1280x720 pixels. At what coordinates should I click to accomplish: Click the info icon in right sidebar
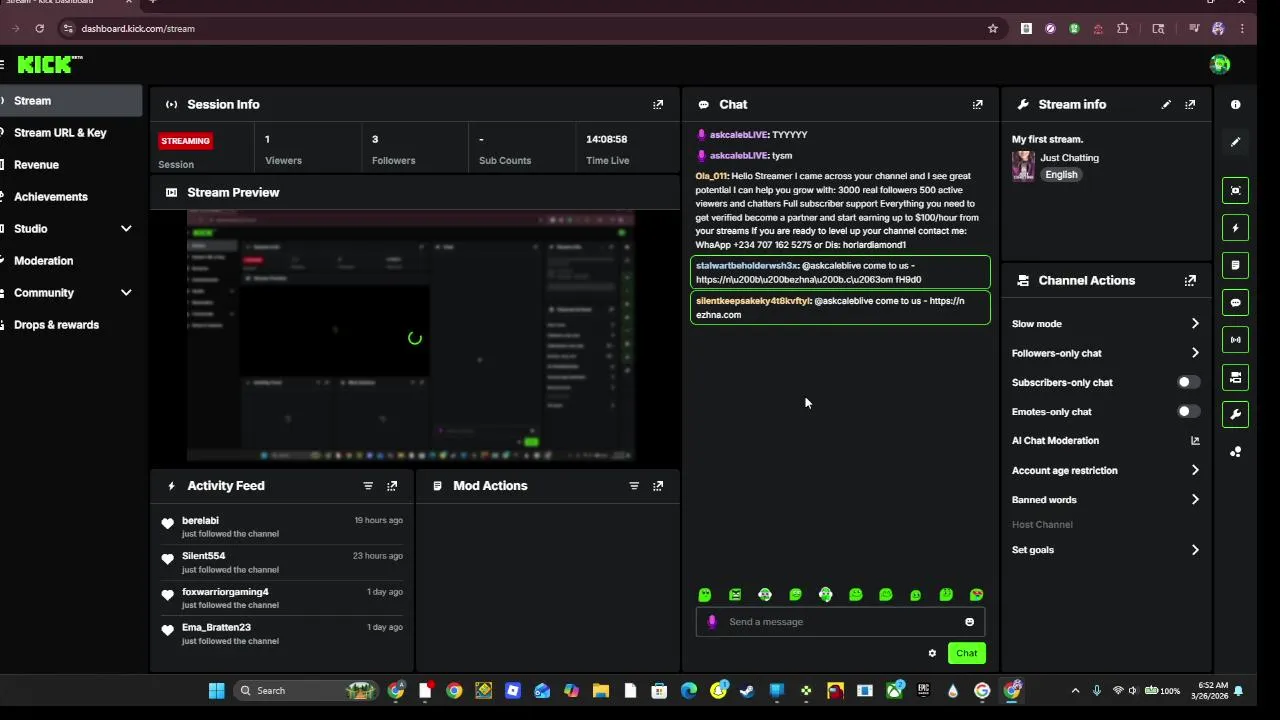click(1236, 104)
